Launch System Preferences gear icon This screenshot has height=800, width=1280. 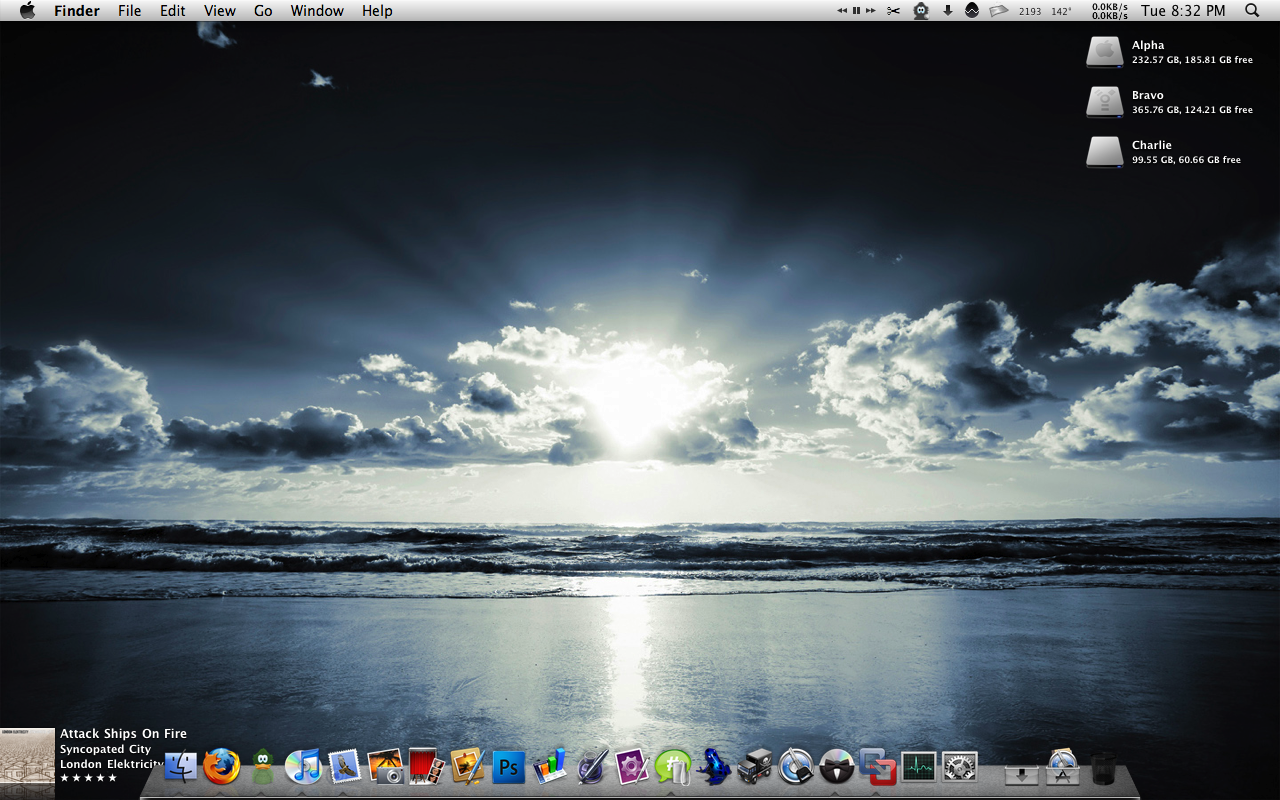point(959,767)
